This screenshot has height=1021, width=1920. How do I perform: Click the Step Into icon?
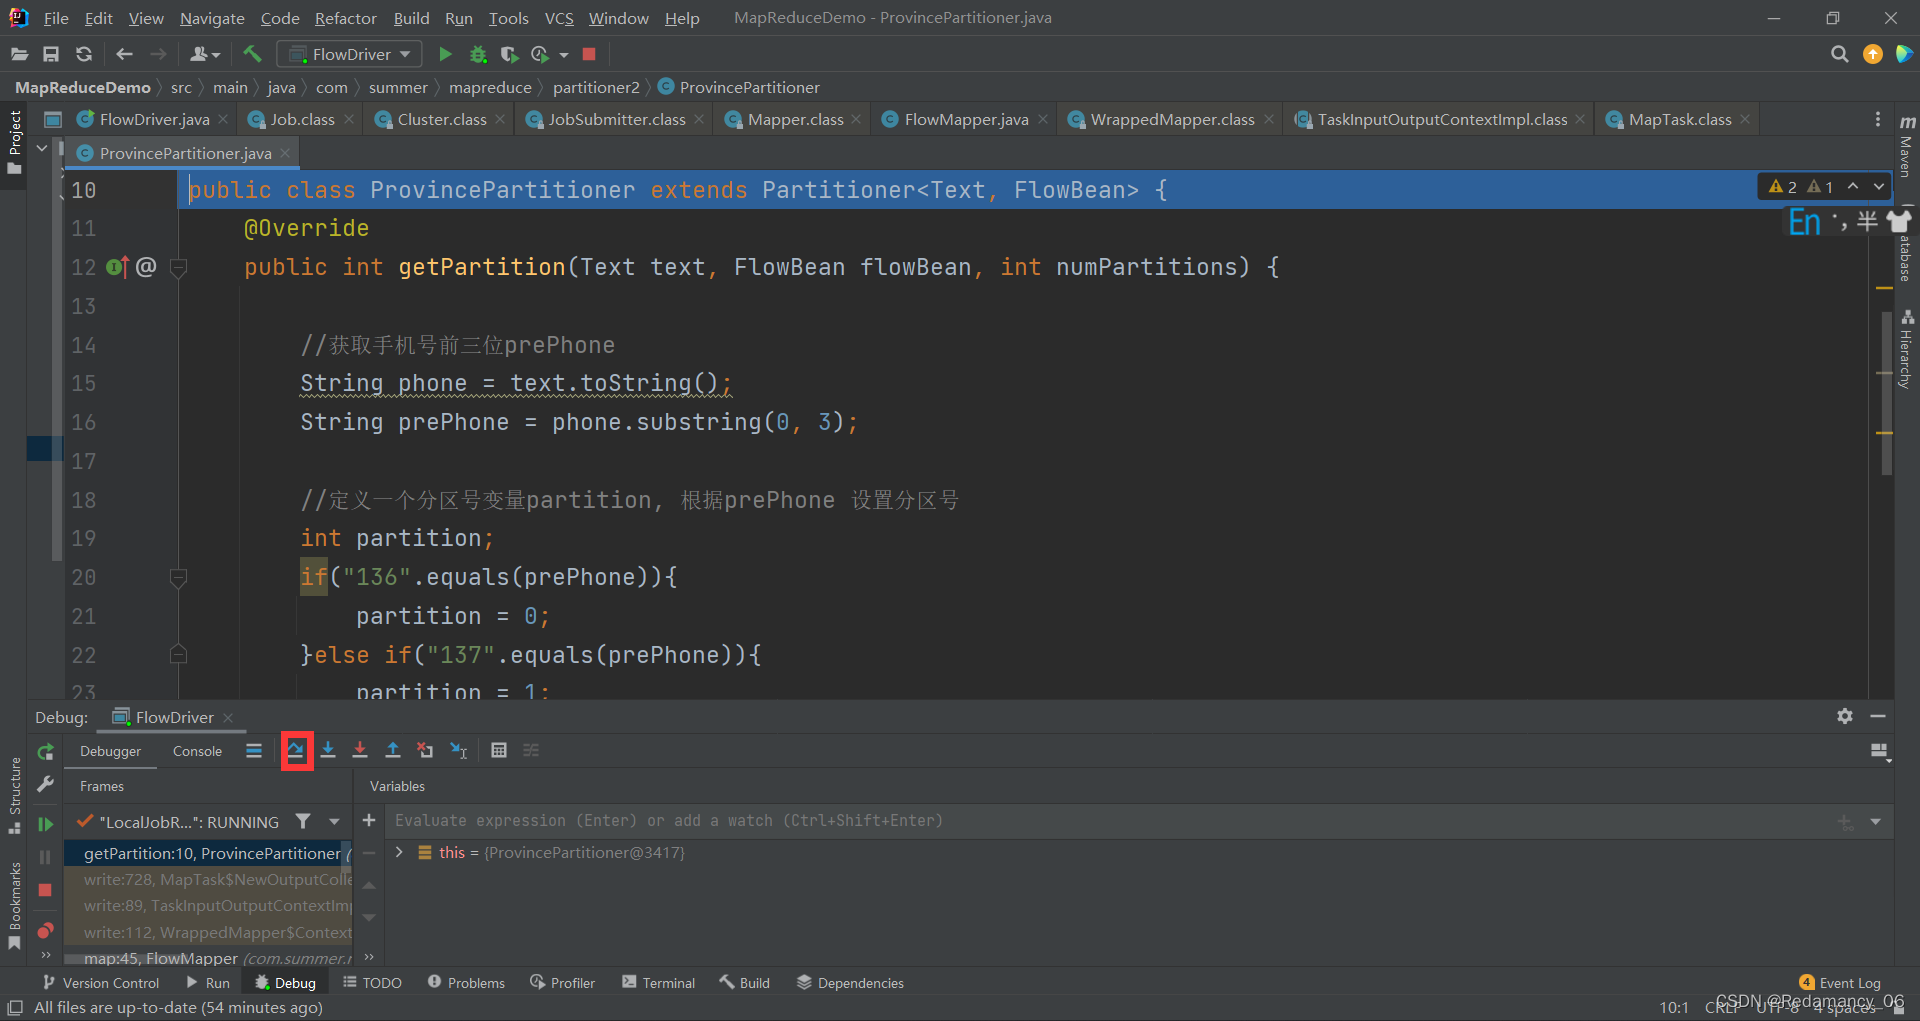[x=328, y=750]
